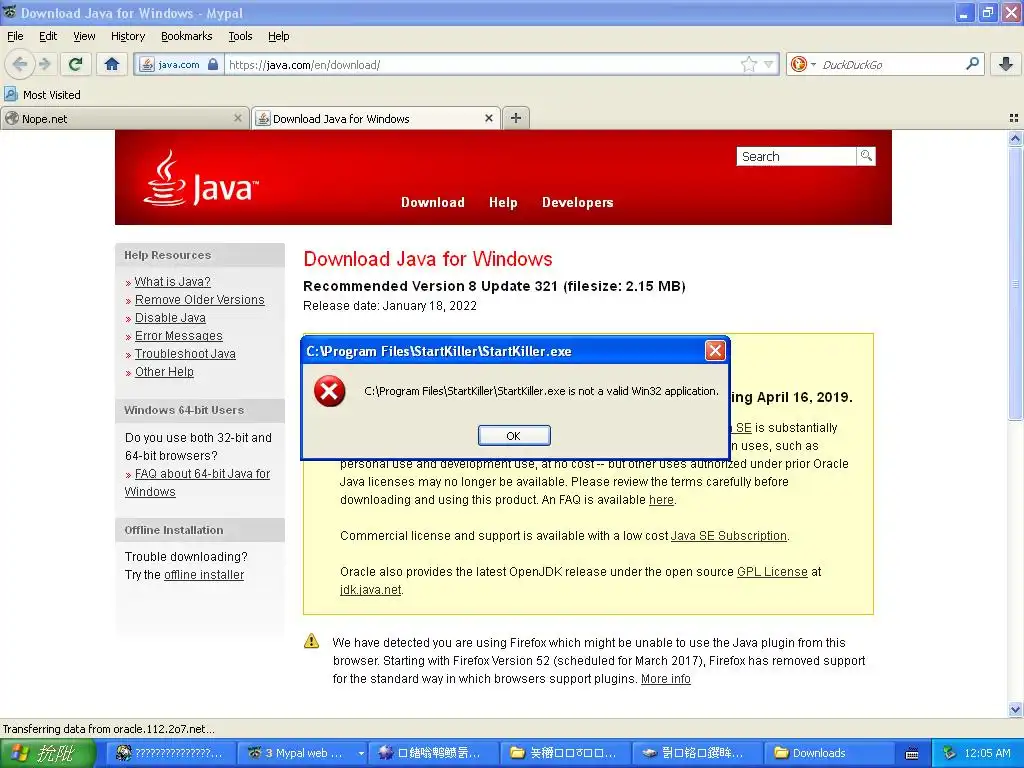
Task: Click Help in the Java banner
Action: click(x=504, y=202)
